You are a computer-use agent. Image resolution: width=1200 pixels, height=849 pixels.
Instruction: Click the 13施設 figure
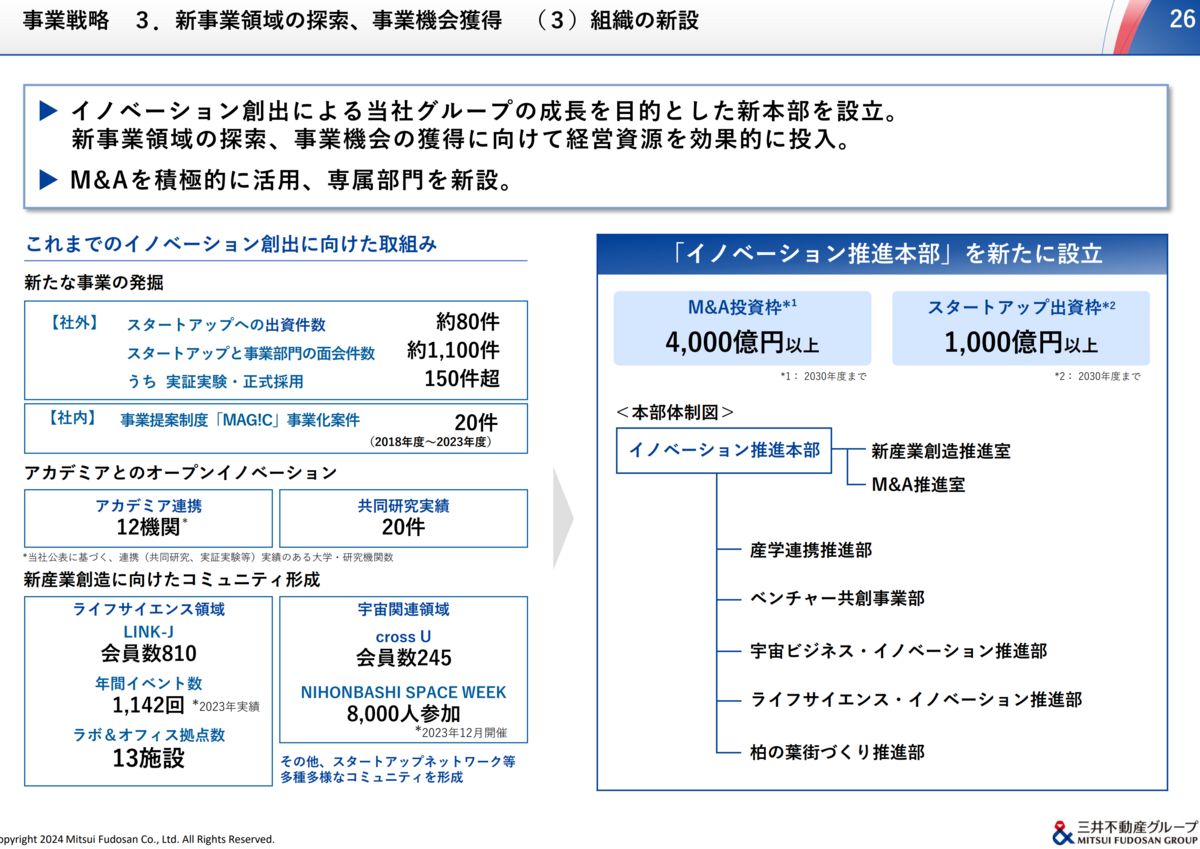click(x=149, y=758)
